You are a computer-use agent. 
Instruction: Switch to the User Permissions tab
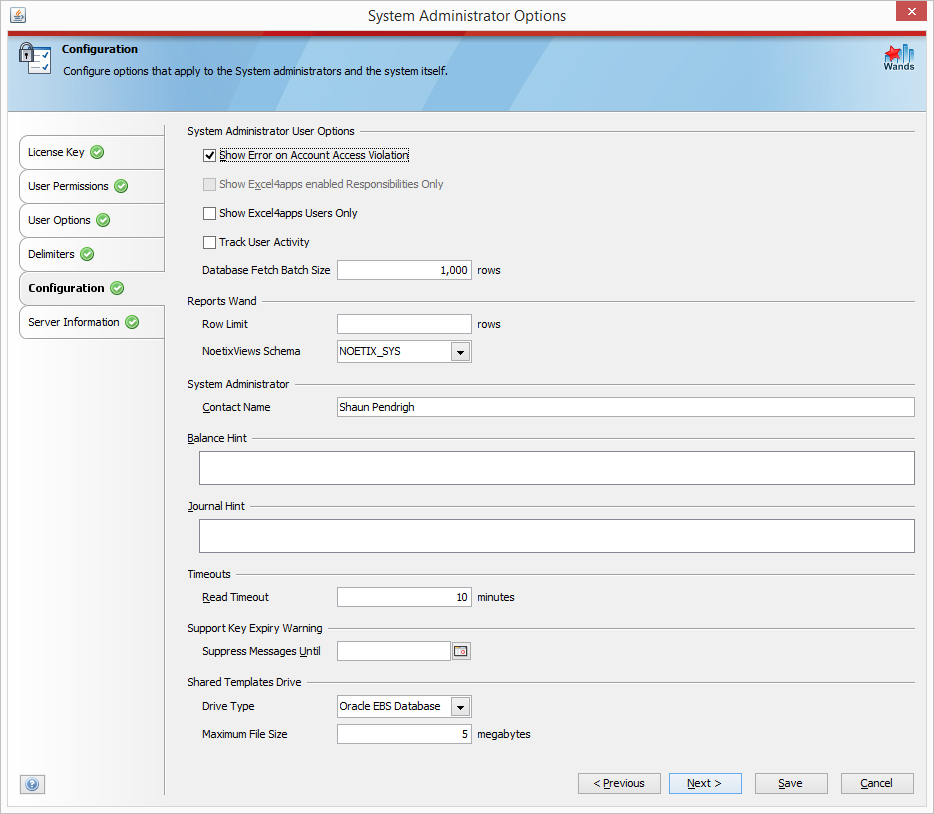coord(92,186)
